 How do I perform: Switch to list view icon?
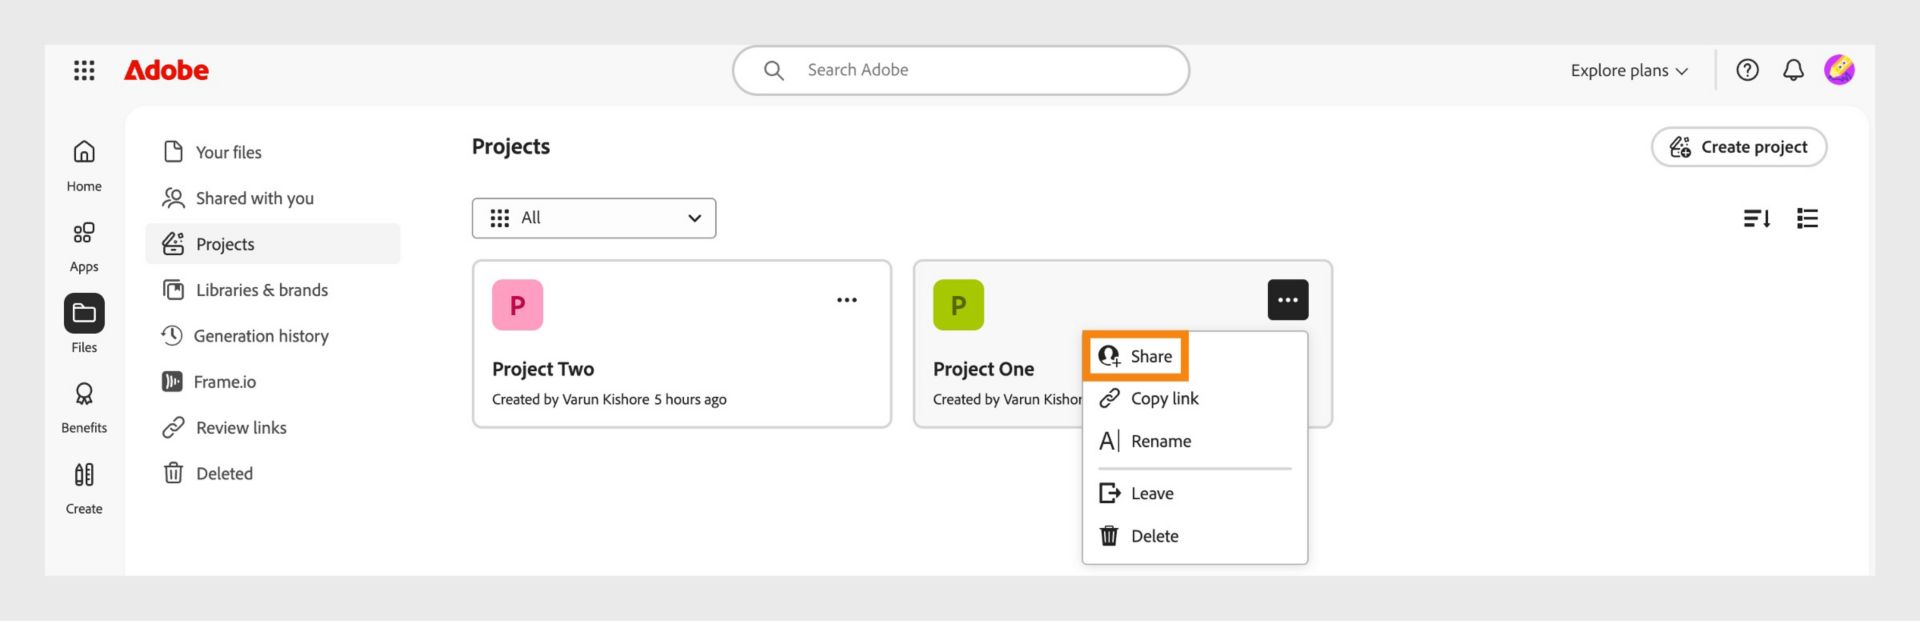[x=1807, y=218]
